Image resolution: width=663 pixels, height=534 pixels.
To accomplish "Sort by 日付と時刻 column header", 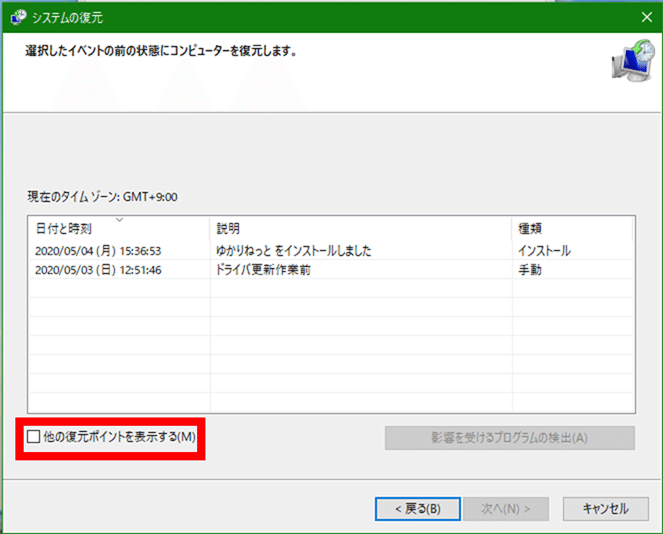I will click(x=120, y=229).
